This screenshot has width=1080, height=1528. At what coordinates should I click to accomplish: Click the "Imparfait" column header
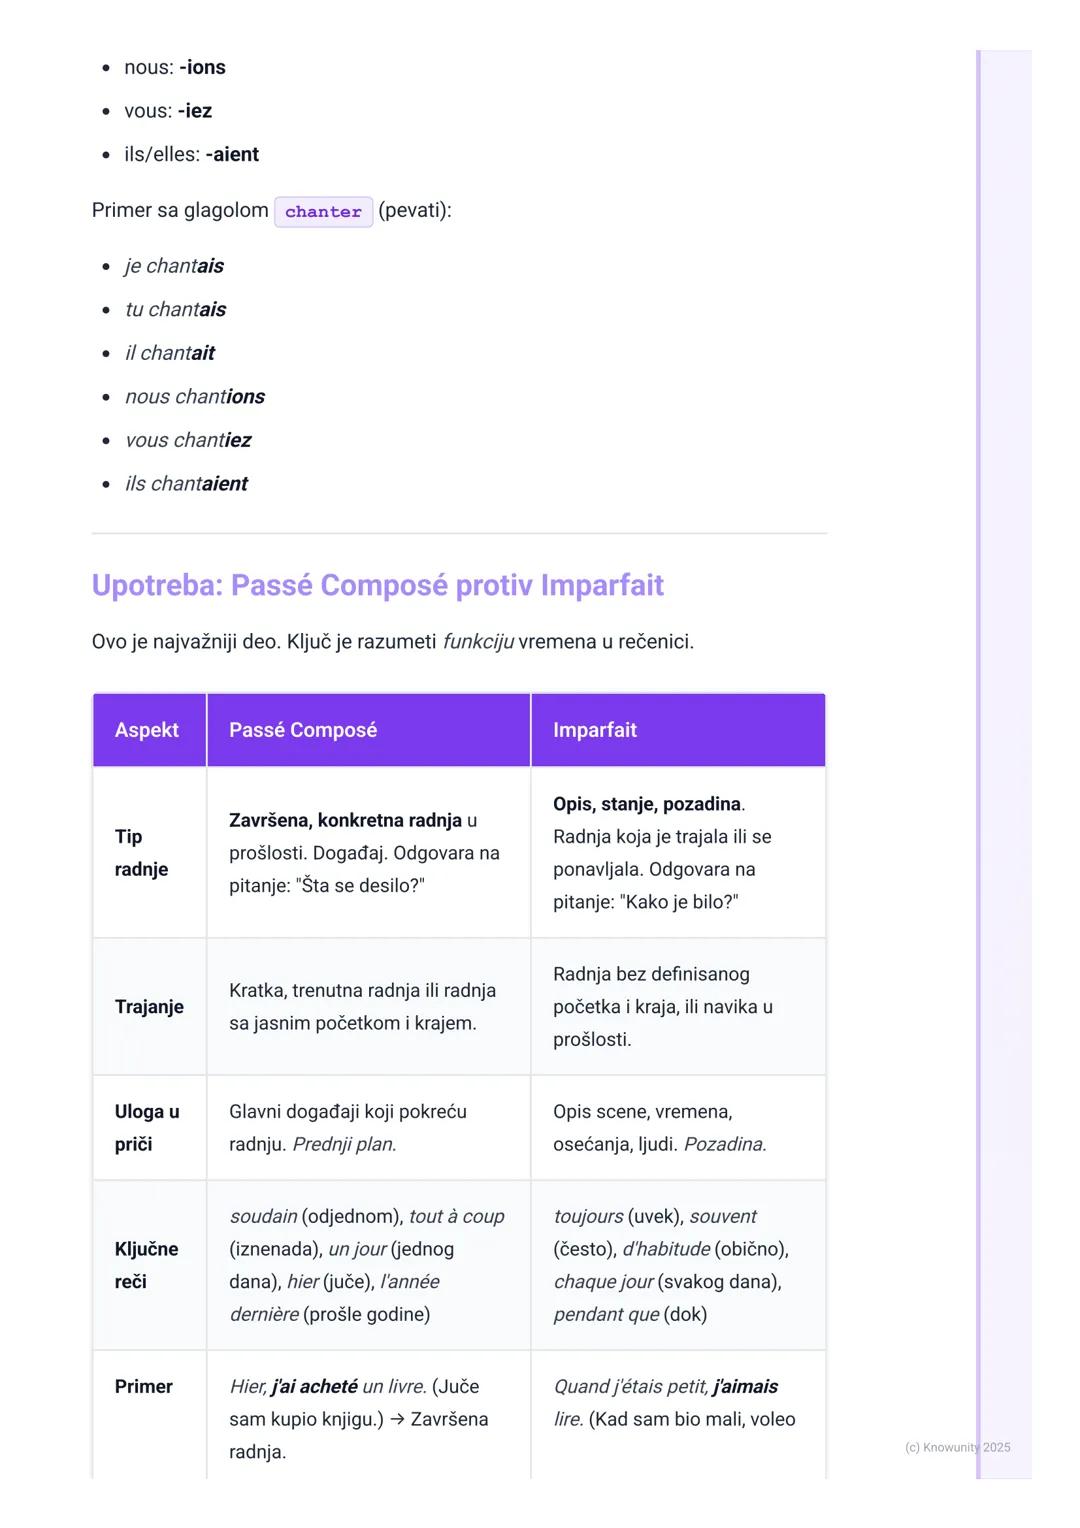click(x=595, y=730)
